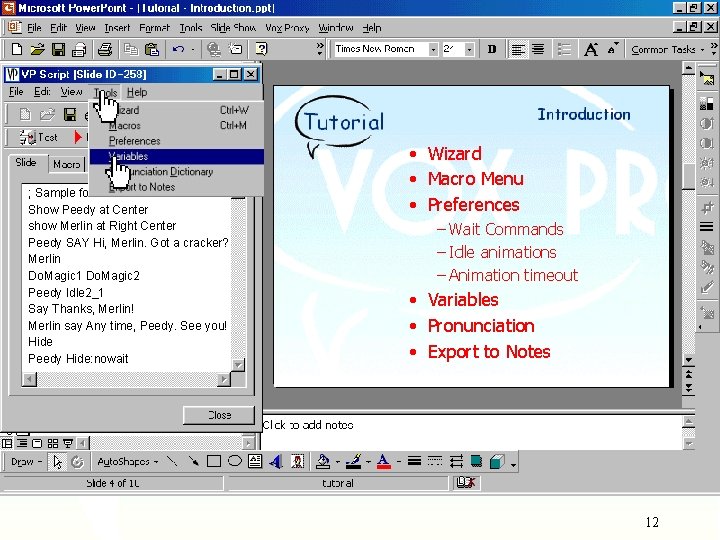Screen dimensions: 720x540
Task: Switch to Macro tab in VP Script
Action: 67,164
